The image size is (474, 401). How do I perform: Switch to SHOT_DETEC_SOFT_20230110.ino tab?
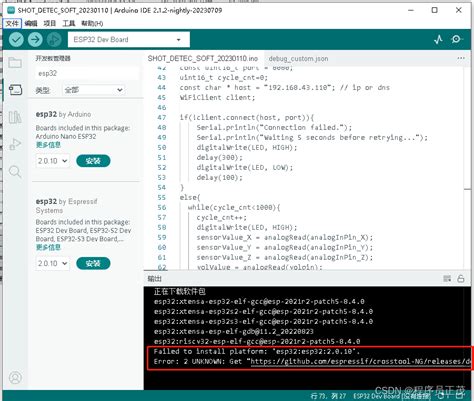[x=203, y=58]
